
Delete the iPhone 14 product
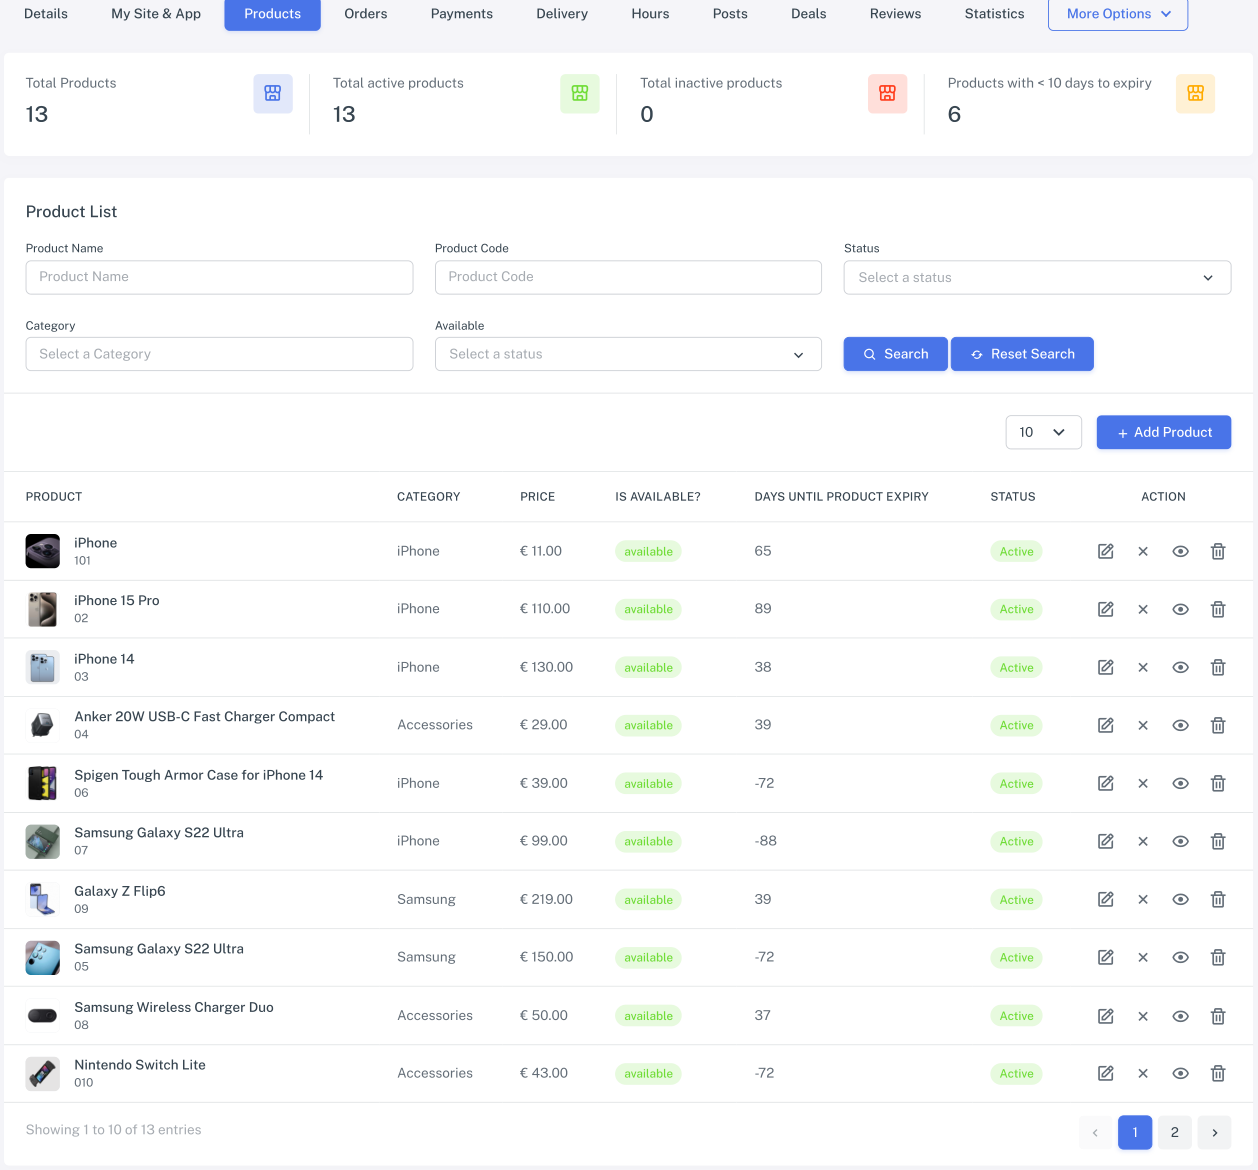coord(1218,667)
